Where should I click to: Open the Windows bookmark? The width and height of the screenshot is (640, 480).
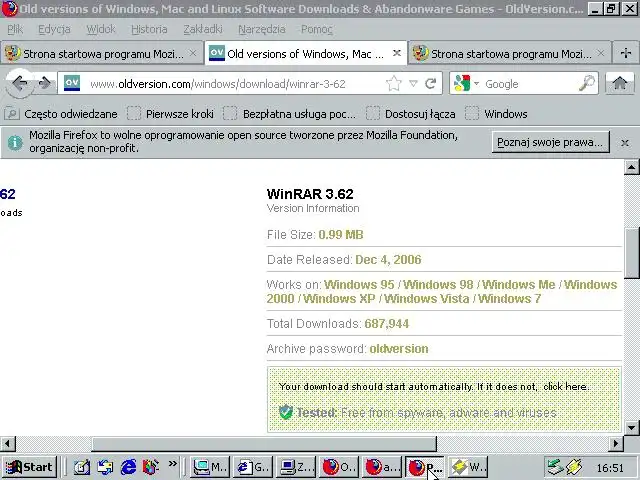pos(496,114)
